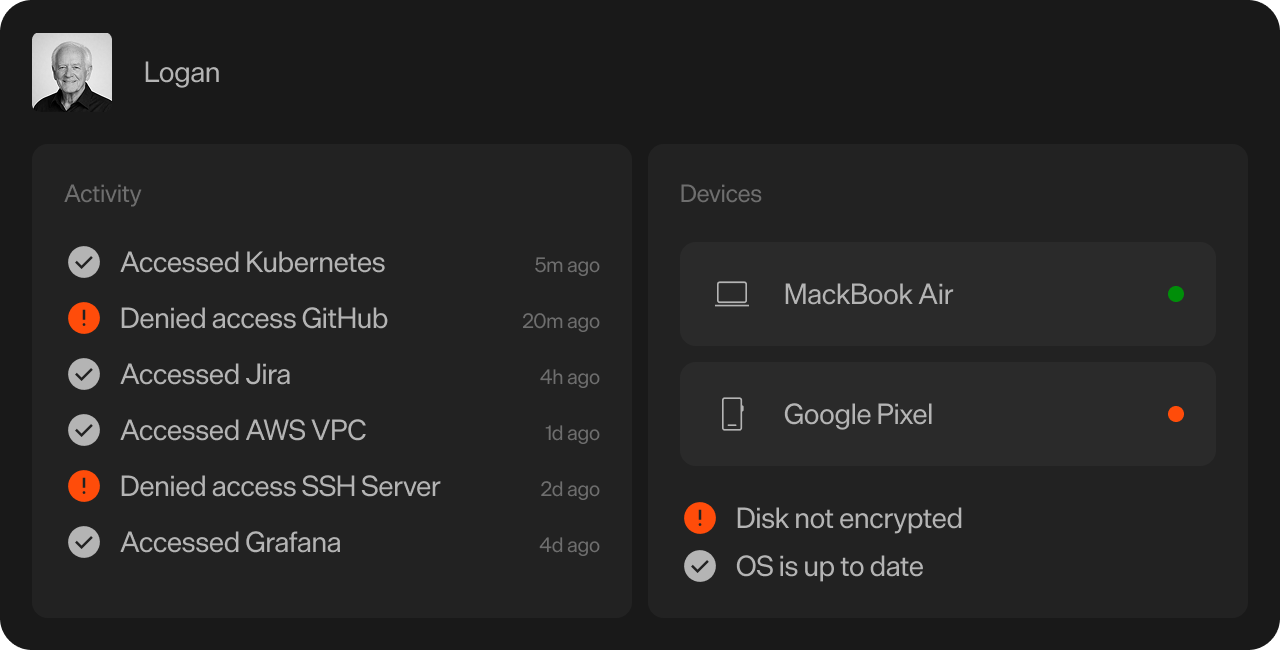
Task: Select the checkmark icon next to Accessed Grafana
Action: 84,543
